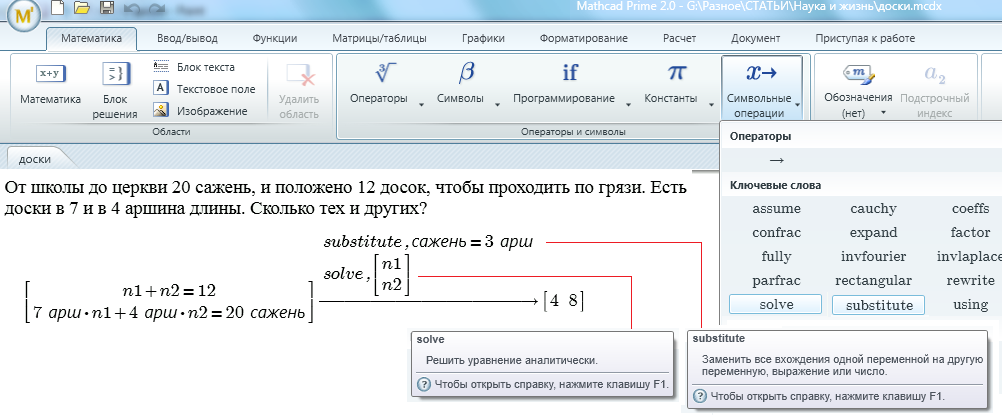The height and width of the screenshot is (415, 1002).
Task: Insert the solve keyword
Action: (x=776, y=305)
